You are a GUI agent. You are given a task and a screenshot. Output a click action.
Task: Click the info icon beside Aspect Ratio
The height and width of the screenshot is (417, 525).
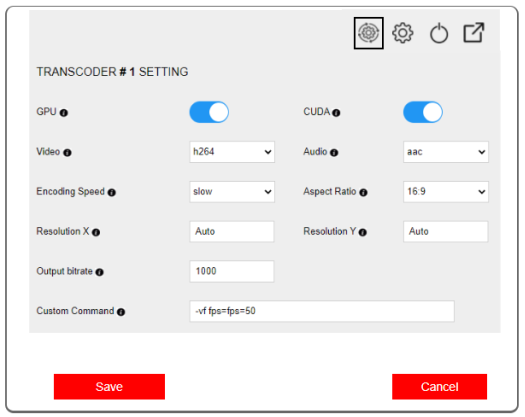(363, 192)
